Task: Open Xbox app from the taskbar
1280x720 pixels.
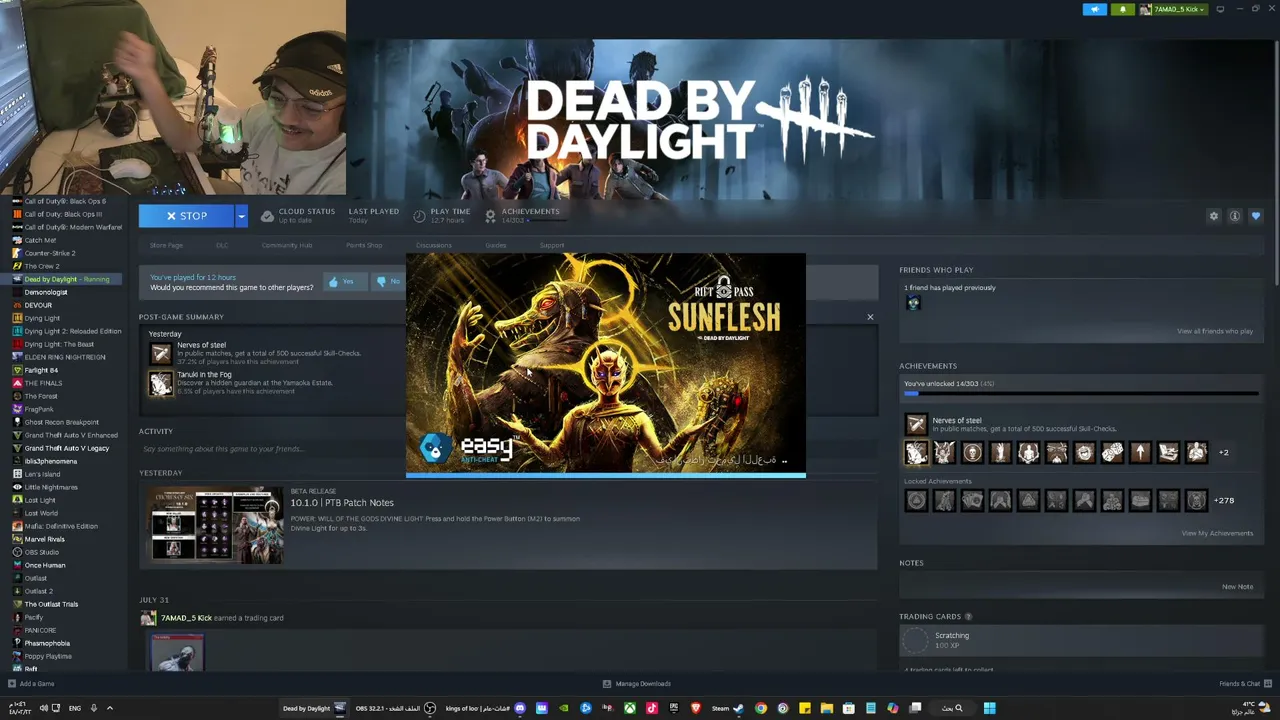Action: (x=630, y=708)
